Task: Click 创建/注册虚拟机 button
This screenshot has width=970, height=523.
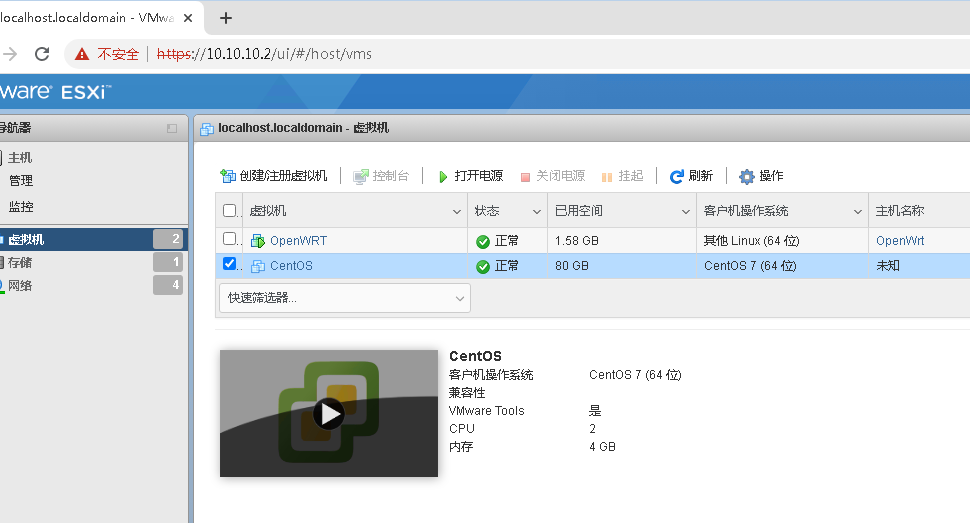Action: tap(273, 176)
